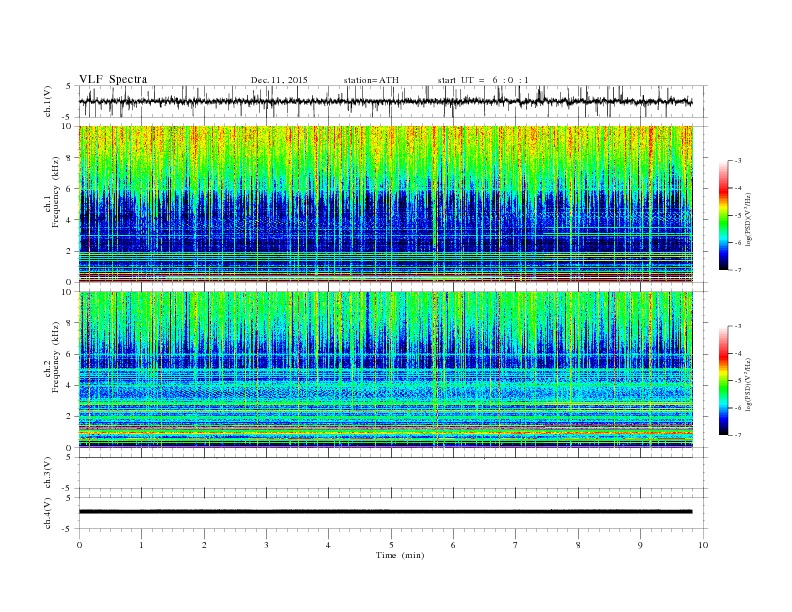This screenshot has width=792, height=612.
Task: Click the empty ch.3 voltage panel
Action: (393, 473)
